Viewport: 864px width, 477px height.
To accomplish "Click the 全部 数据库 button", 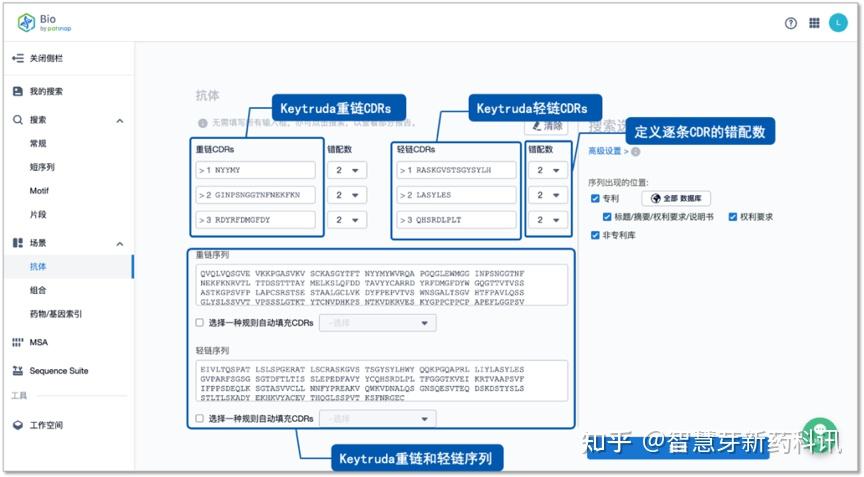I will [x=676, y=198].
